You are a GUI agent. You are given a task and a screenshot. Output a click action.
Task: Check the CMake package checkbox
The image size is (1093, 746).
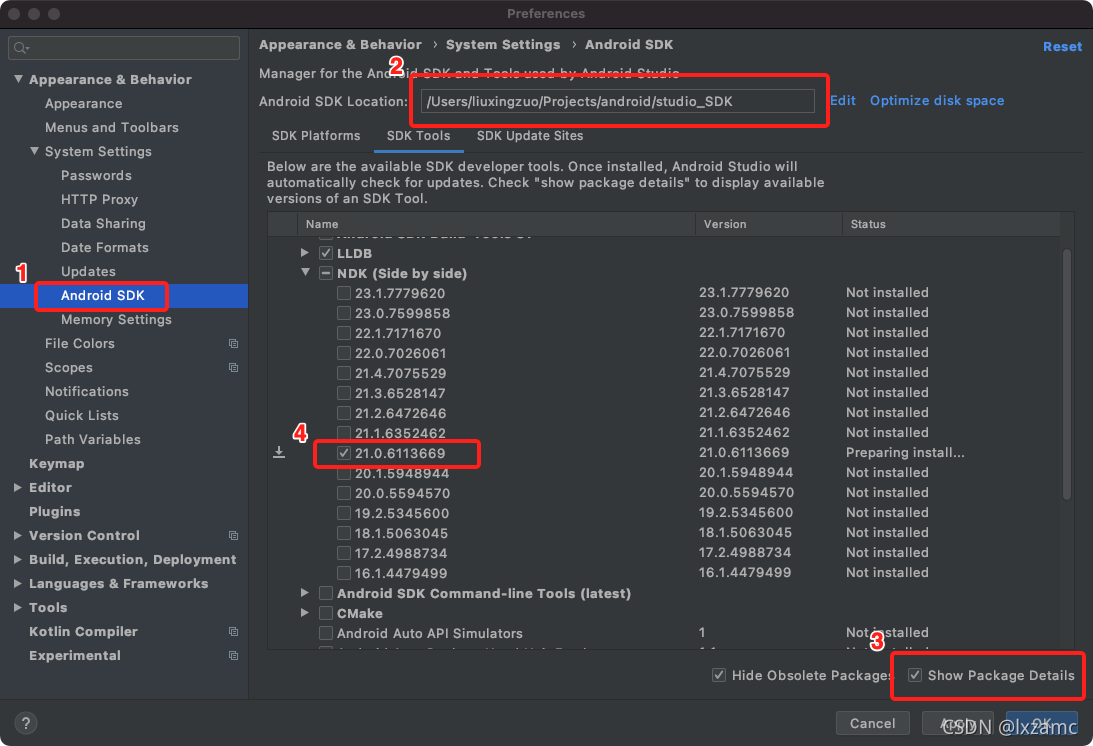326,613
